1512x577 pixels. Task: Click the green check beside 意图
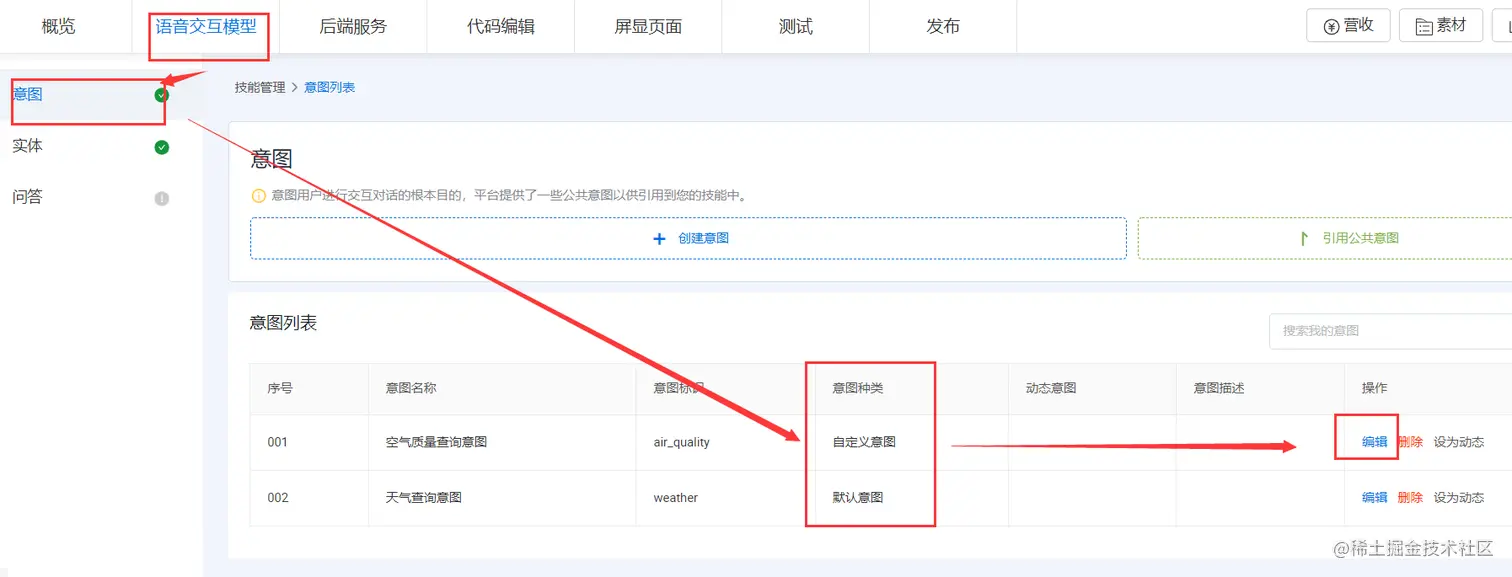(160, 97)
